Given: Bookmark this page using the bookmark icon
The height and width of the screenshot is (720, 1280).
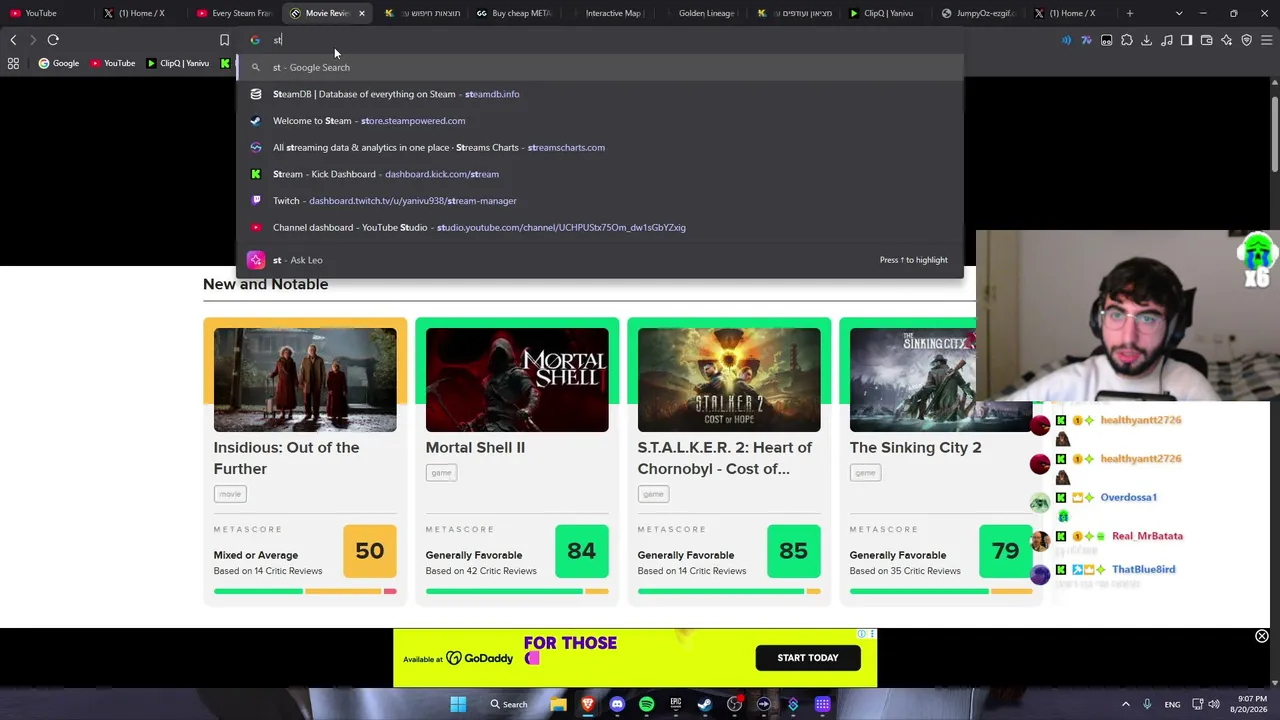Looking at the screenshot, I should click(x=224, y=40).
